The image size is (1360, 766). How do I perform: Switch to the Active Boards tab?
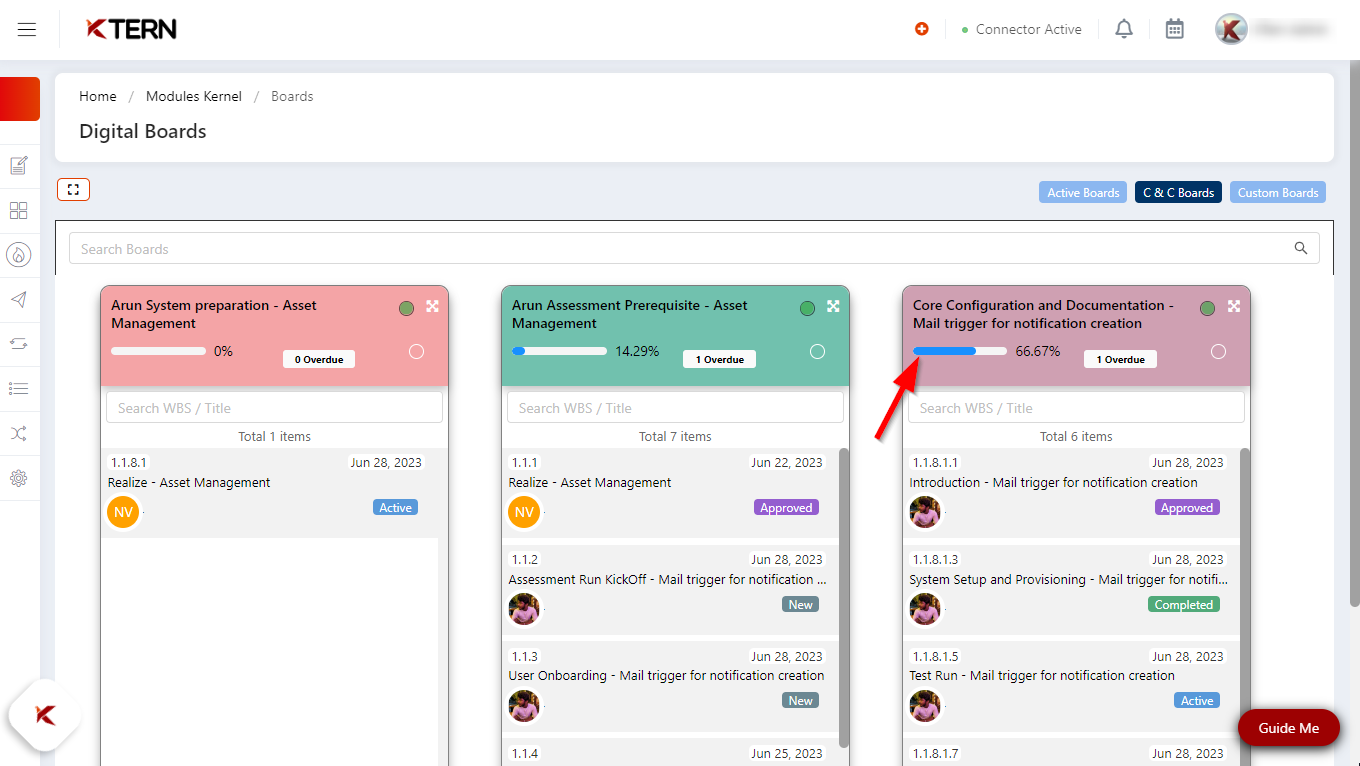pyautogui.click(x=1082, y=192)
